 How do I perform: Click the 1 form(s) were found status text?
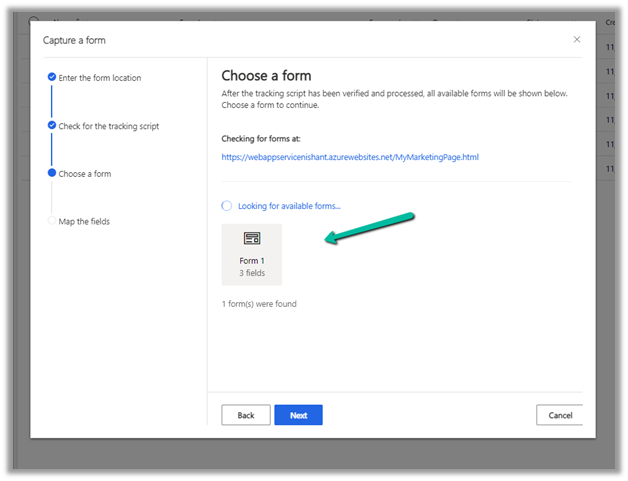259,304
